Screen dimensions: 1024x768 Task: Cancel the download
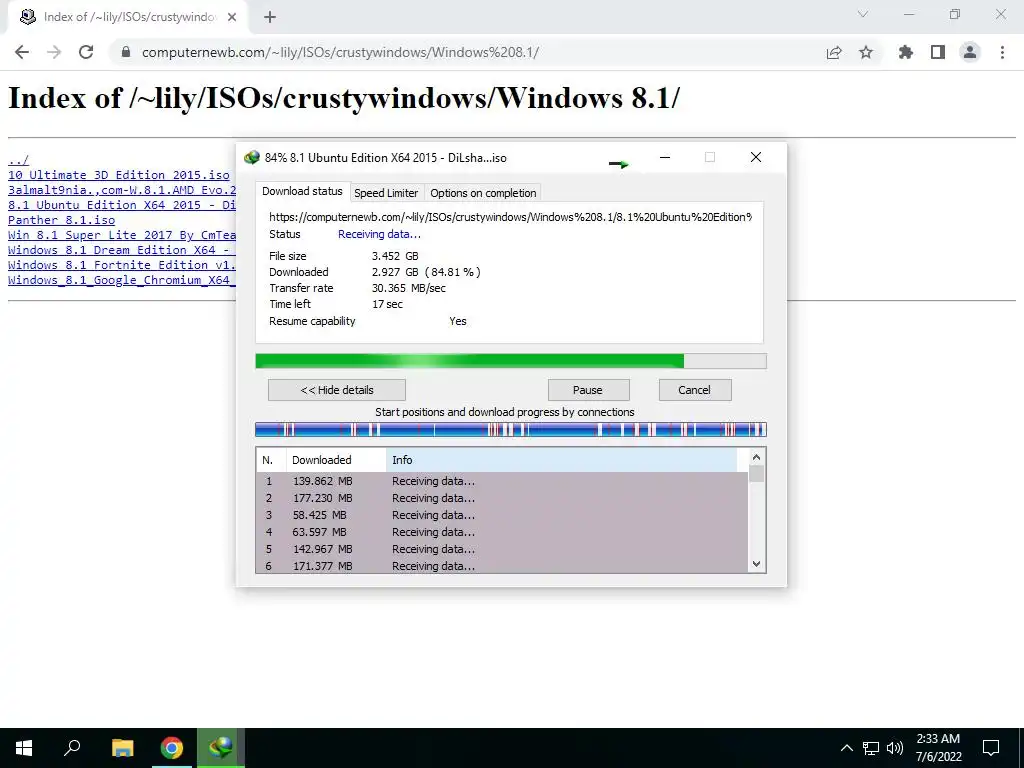(x=694, y=390)
